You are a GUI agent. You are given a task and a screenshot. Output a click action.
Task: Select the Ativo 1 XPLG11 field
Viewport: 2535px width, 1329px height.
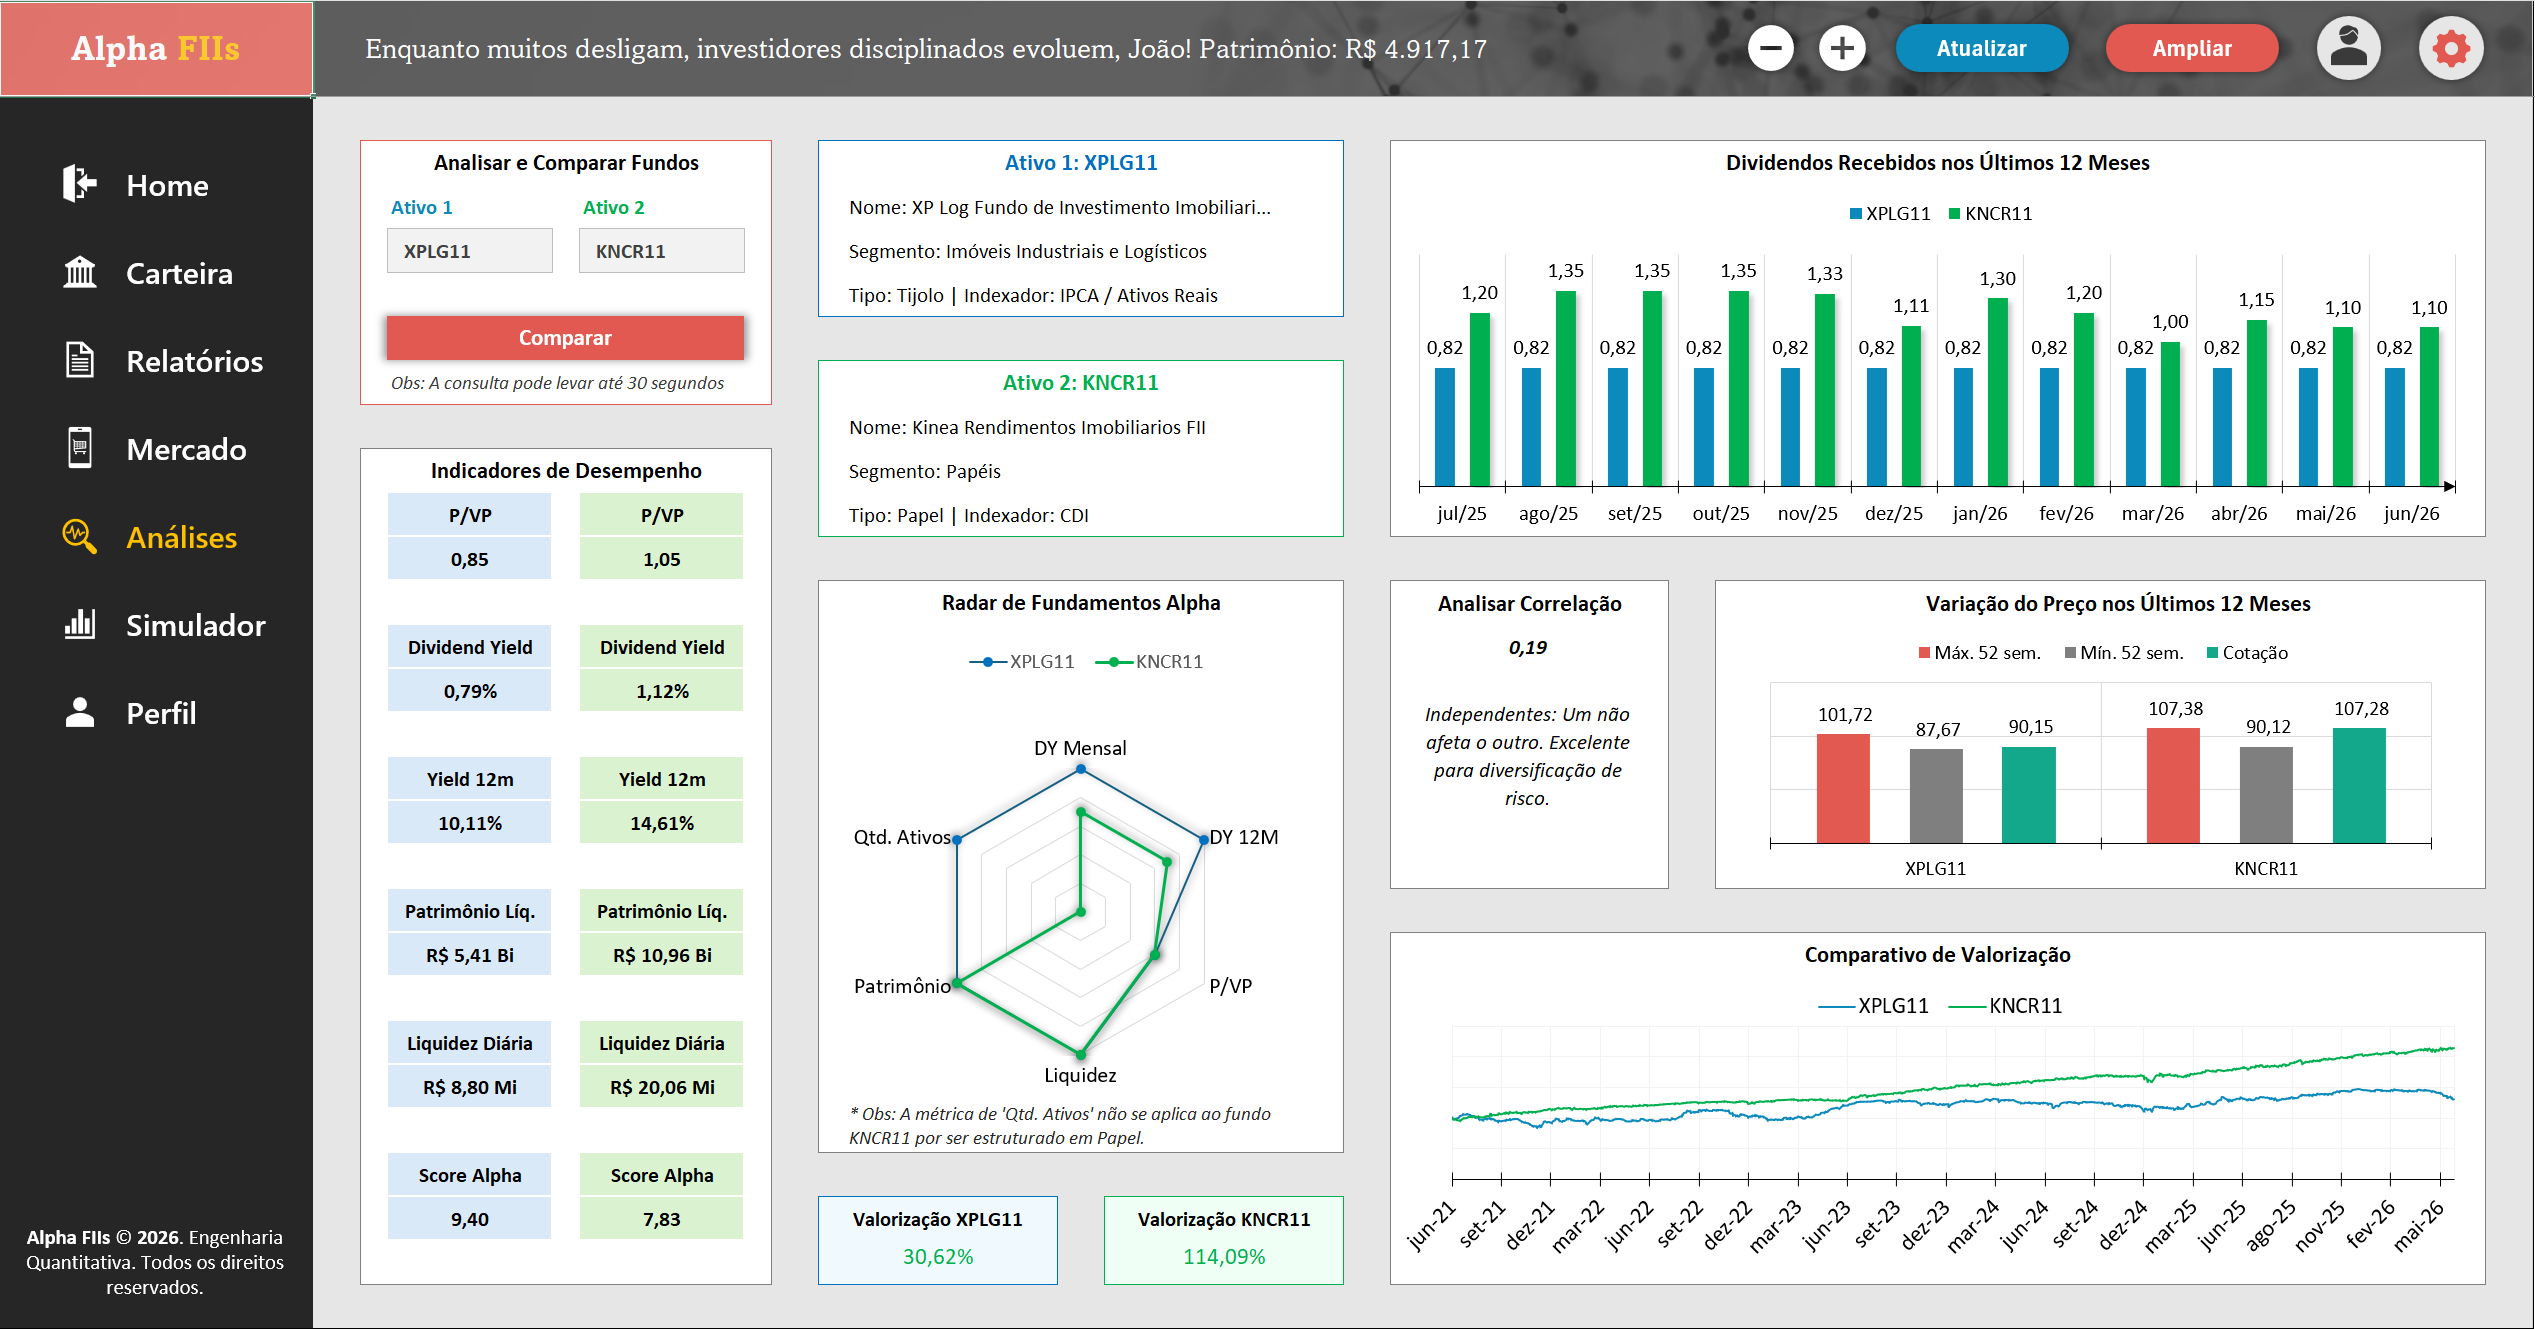pyautogui.click(x=470, y=251)
